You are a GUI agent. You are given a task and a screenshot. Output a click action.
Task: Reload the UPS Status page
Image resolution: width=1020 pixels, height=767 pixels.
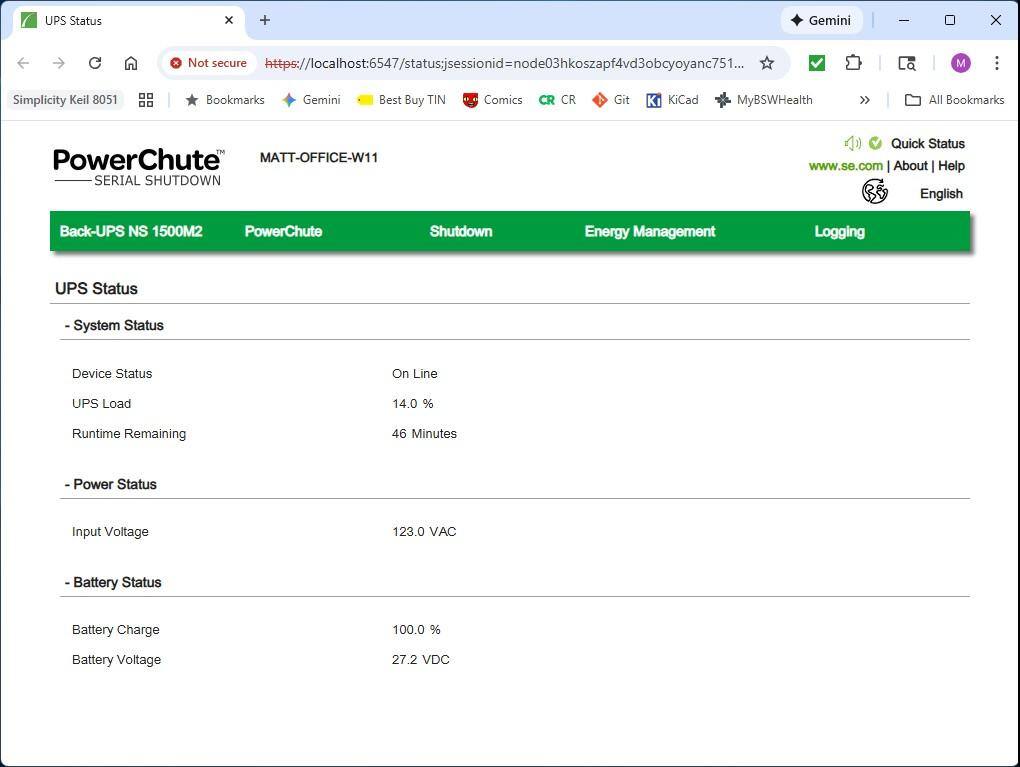click(x=95, y=63)
